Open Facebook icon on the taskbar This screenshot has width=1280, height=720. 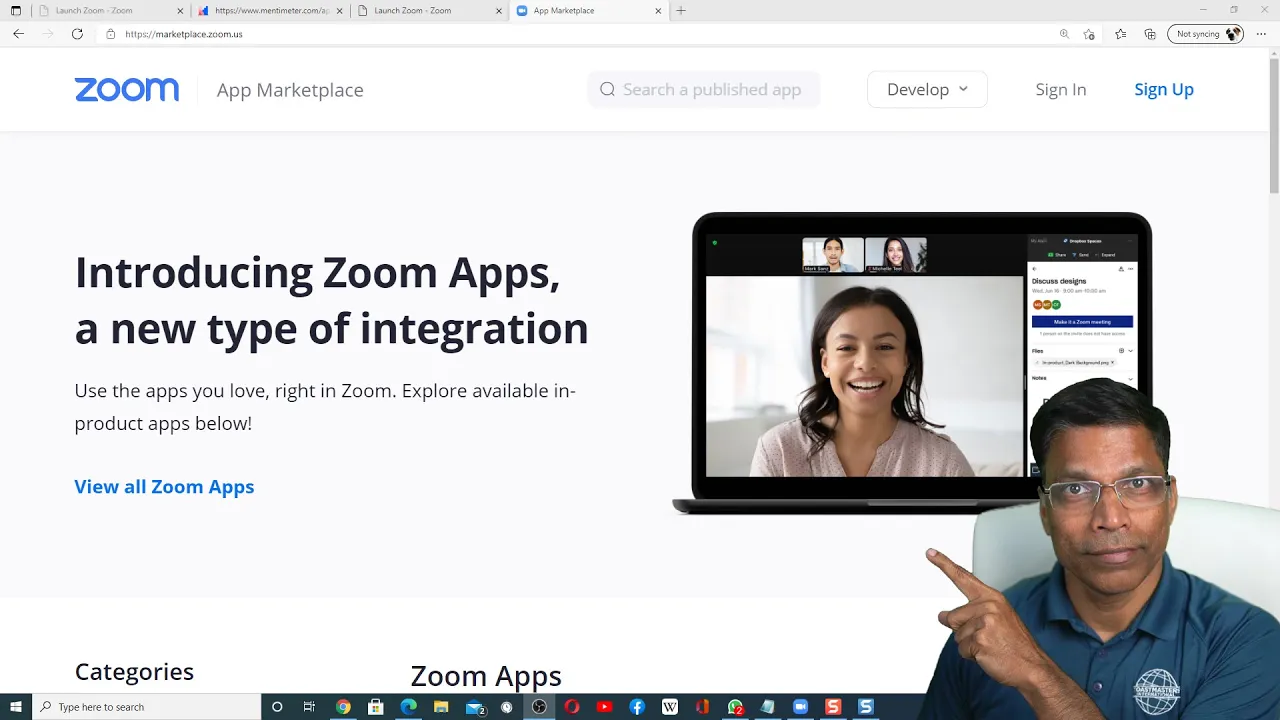pyautogui.click(x=637, y=707)
